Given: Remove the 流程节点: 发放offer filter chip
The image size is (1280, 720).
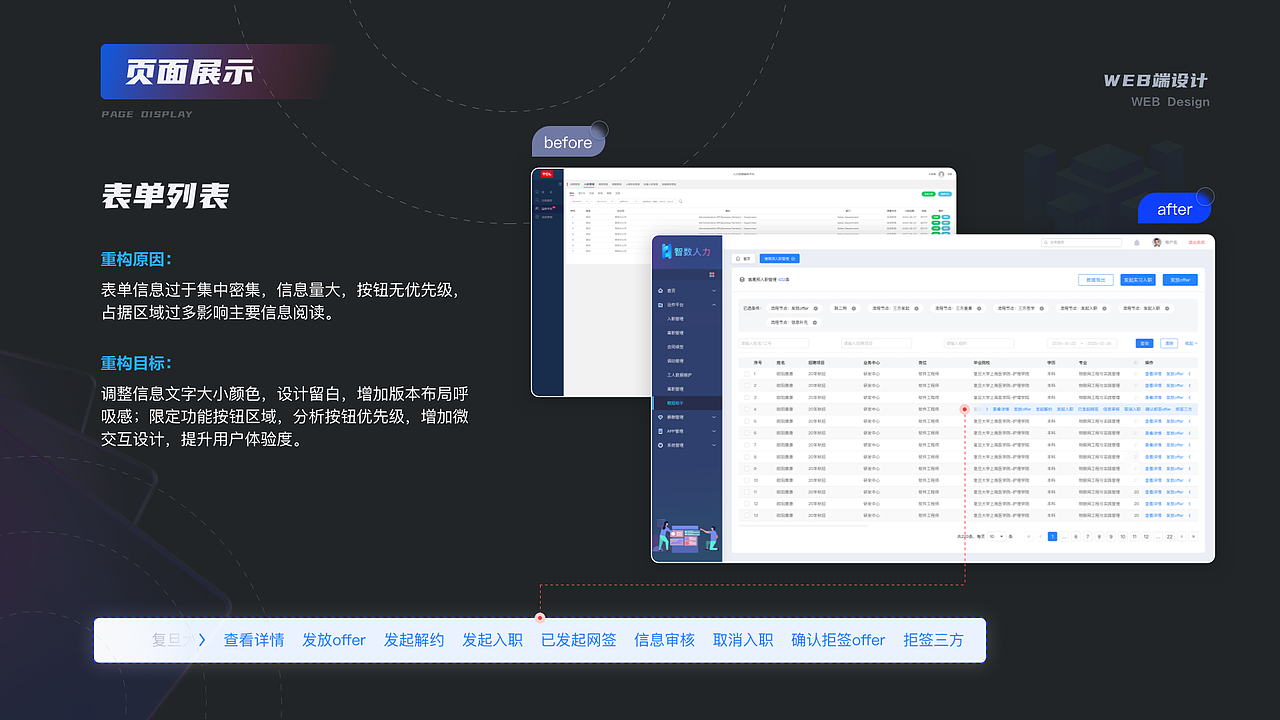Looking at the screenshot, I should point(816,308).
